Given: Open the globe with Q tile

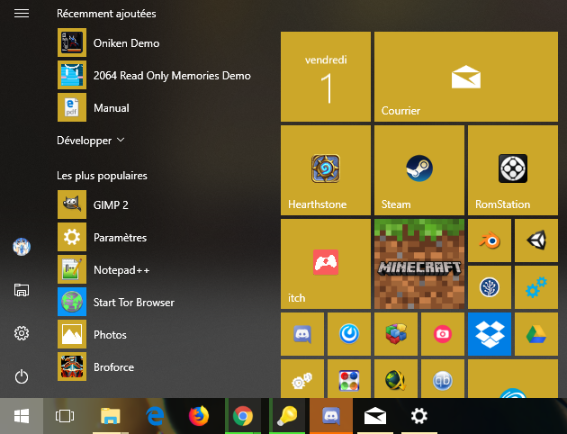Looking at the screenshot, I should click(396, 379).
